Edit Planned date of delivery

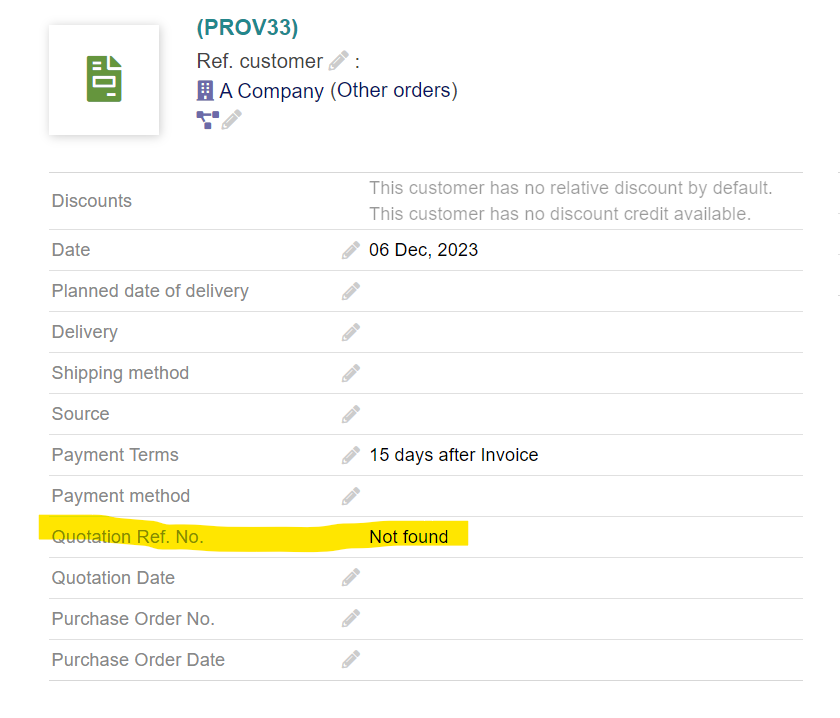pos(350,291)
